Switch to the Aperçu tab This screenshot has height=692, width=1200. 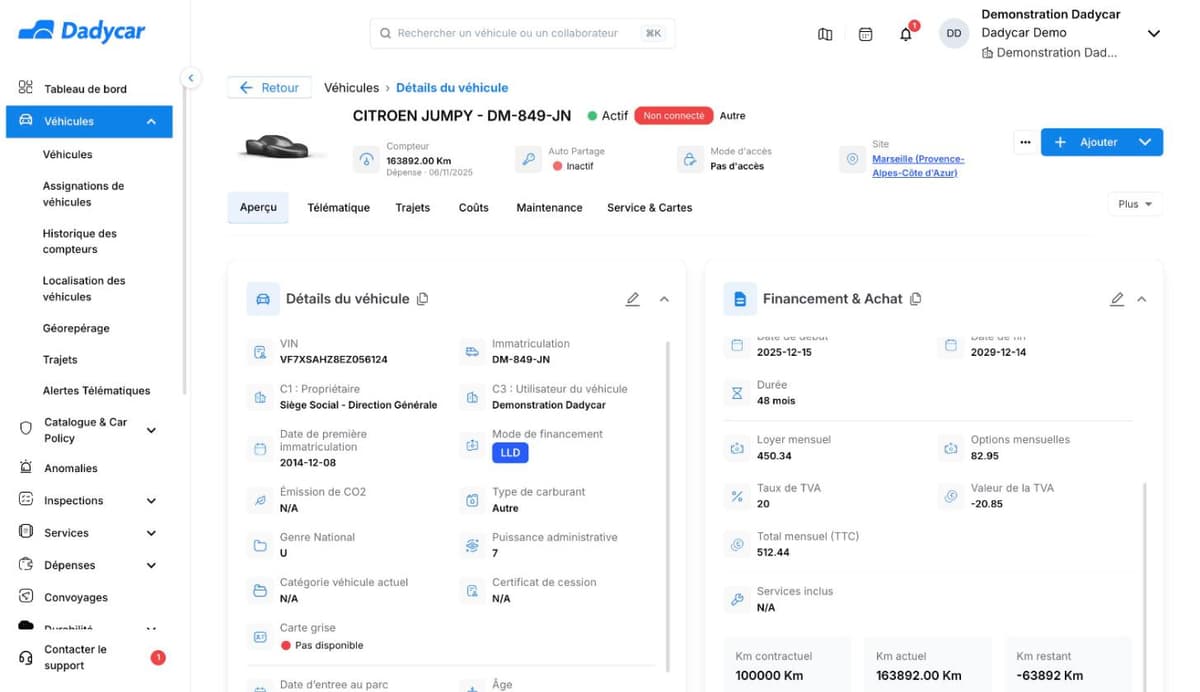point(258,207)
